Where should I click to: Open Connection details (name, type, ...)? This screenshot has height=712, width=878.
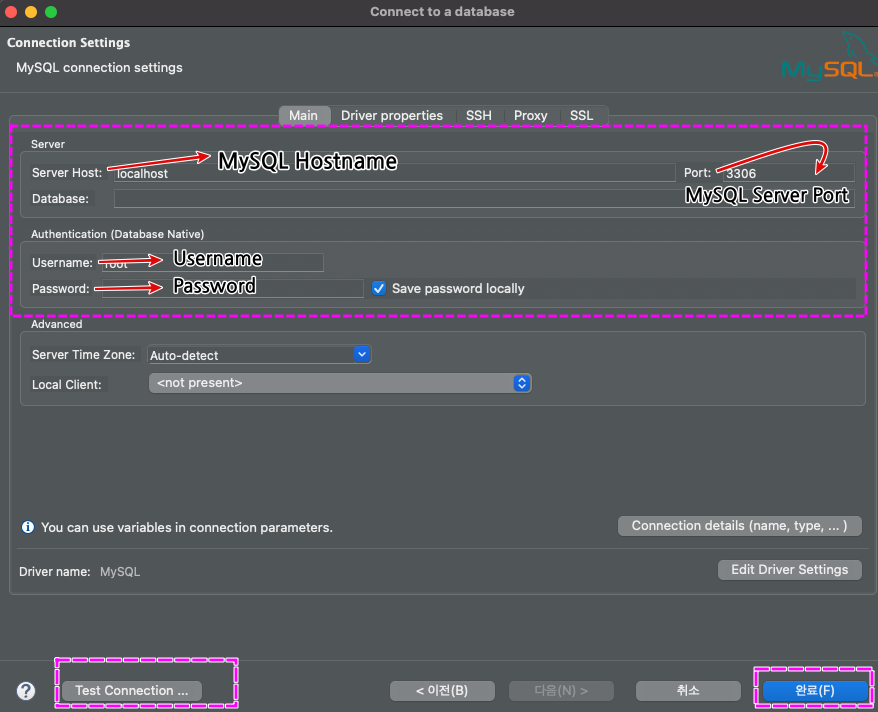(740, 526)
